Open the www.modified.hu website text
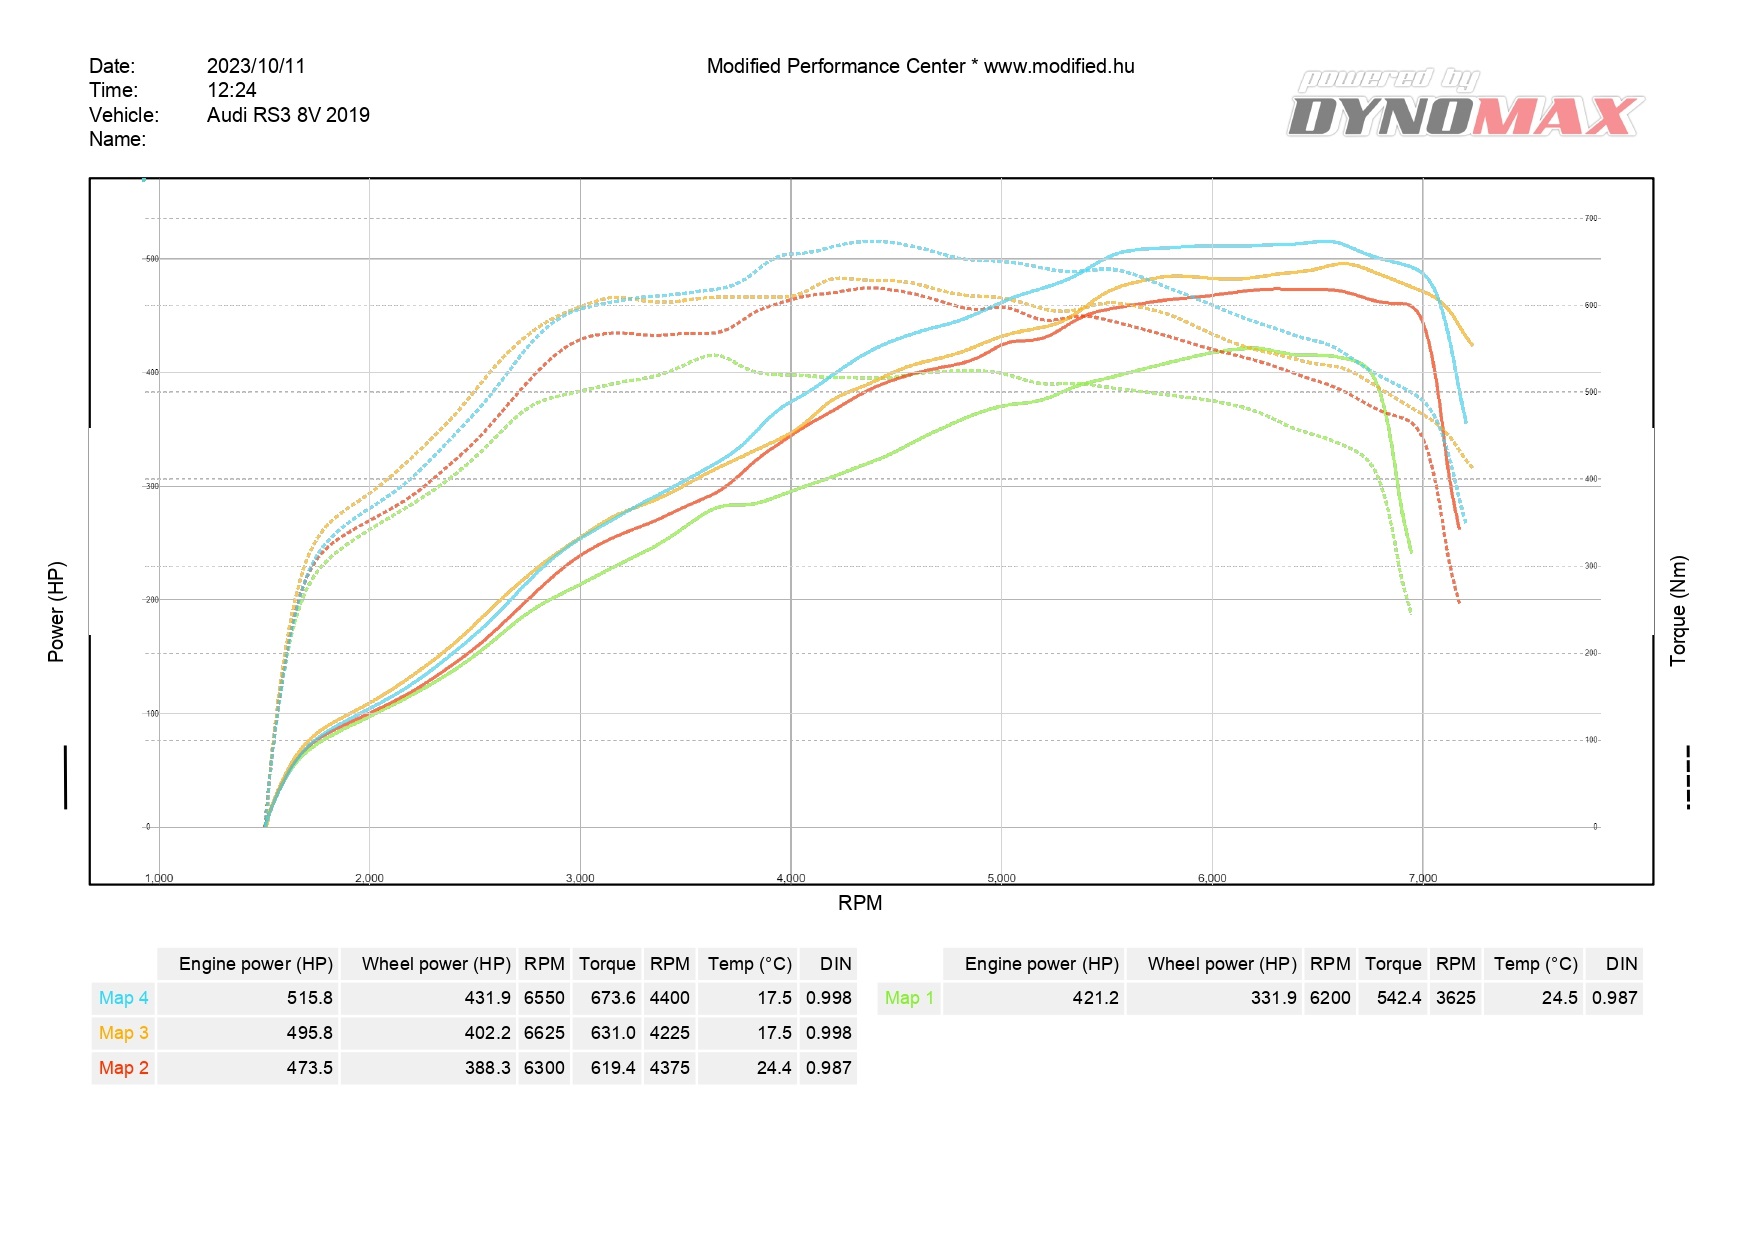 [1058, 66]
